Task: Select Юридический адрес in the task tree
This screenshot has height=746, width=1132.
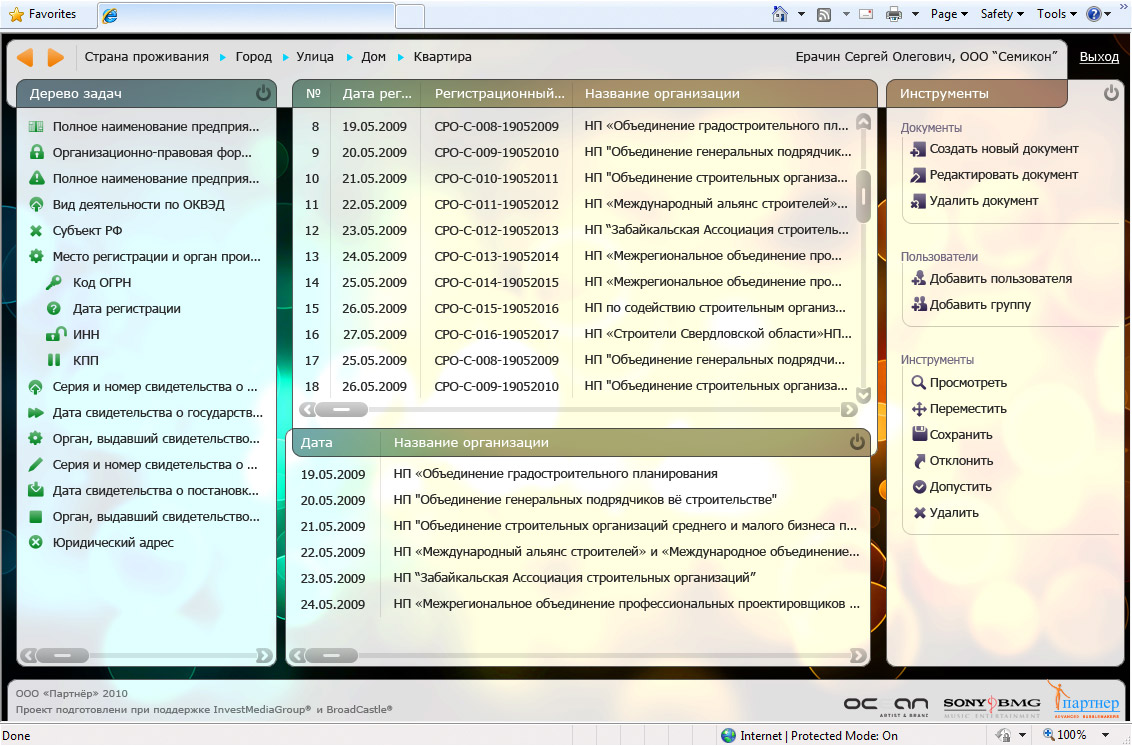Action: pos(113,543)
